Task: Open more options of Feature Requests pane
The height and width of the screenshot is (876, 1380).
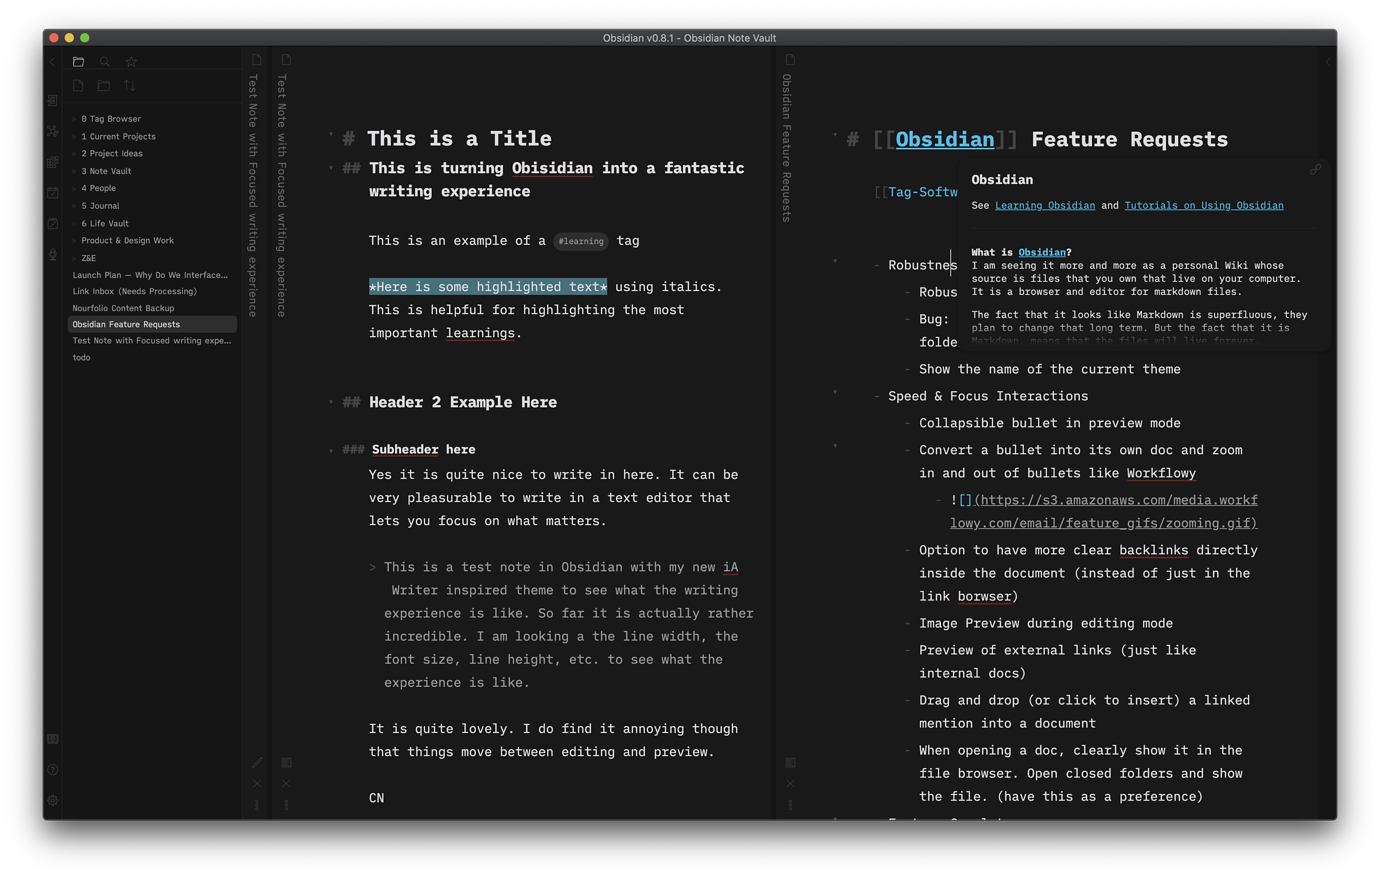Action: pyautogui.click(x=790, y=805)
